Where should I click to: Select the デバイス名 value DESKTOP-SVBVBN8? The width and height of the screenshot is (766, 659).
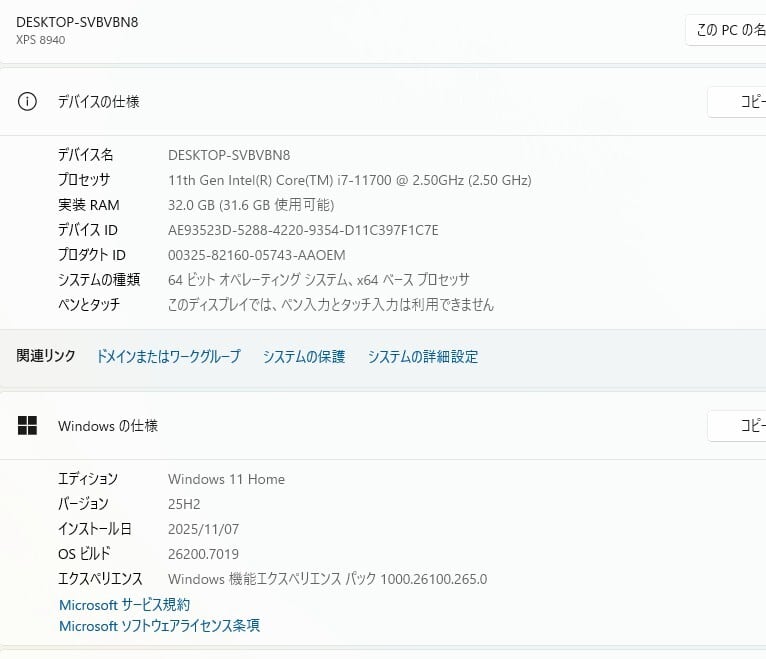pos(229,155)
